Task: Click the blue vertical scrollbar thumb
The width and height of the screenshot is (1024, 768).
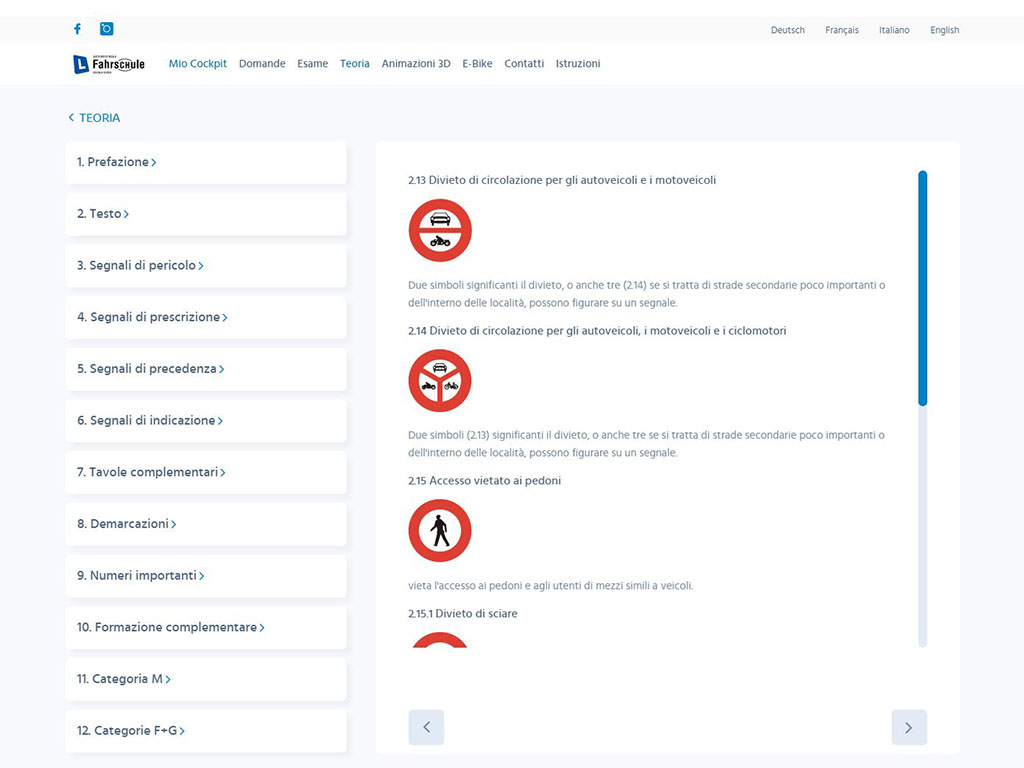Action: (x=922, y=288)
